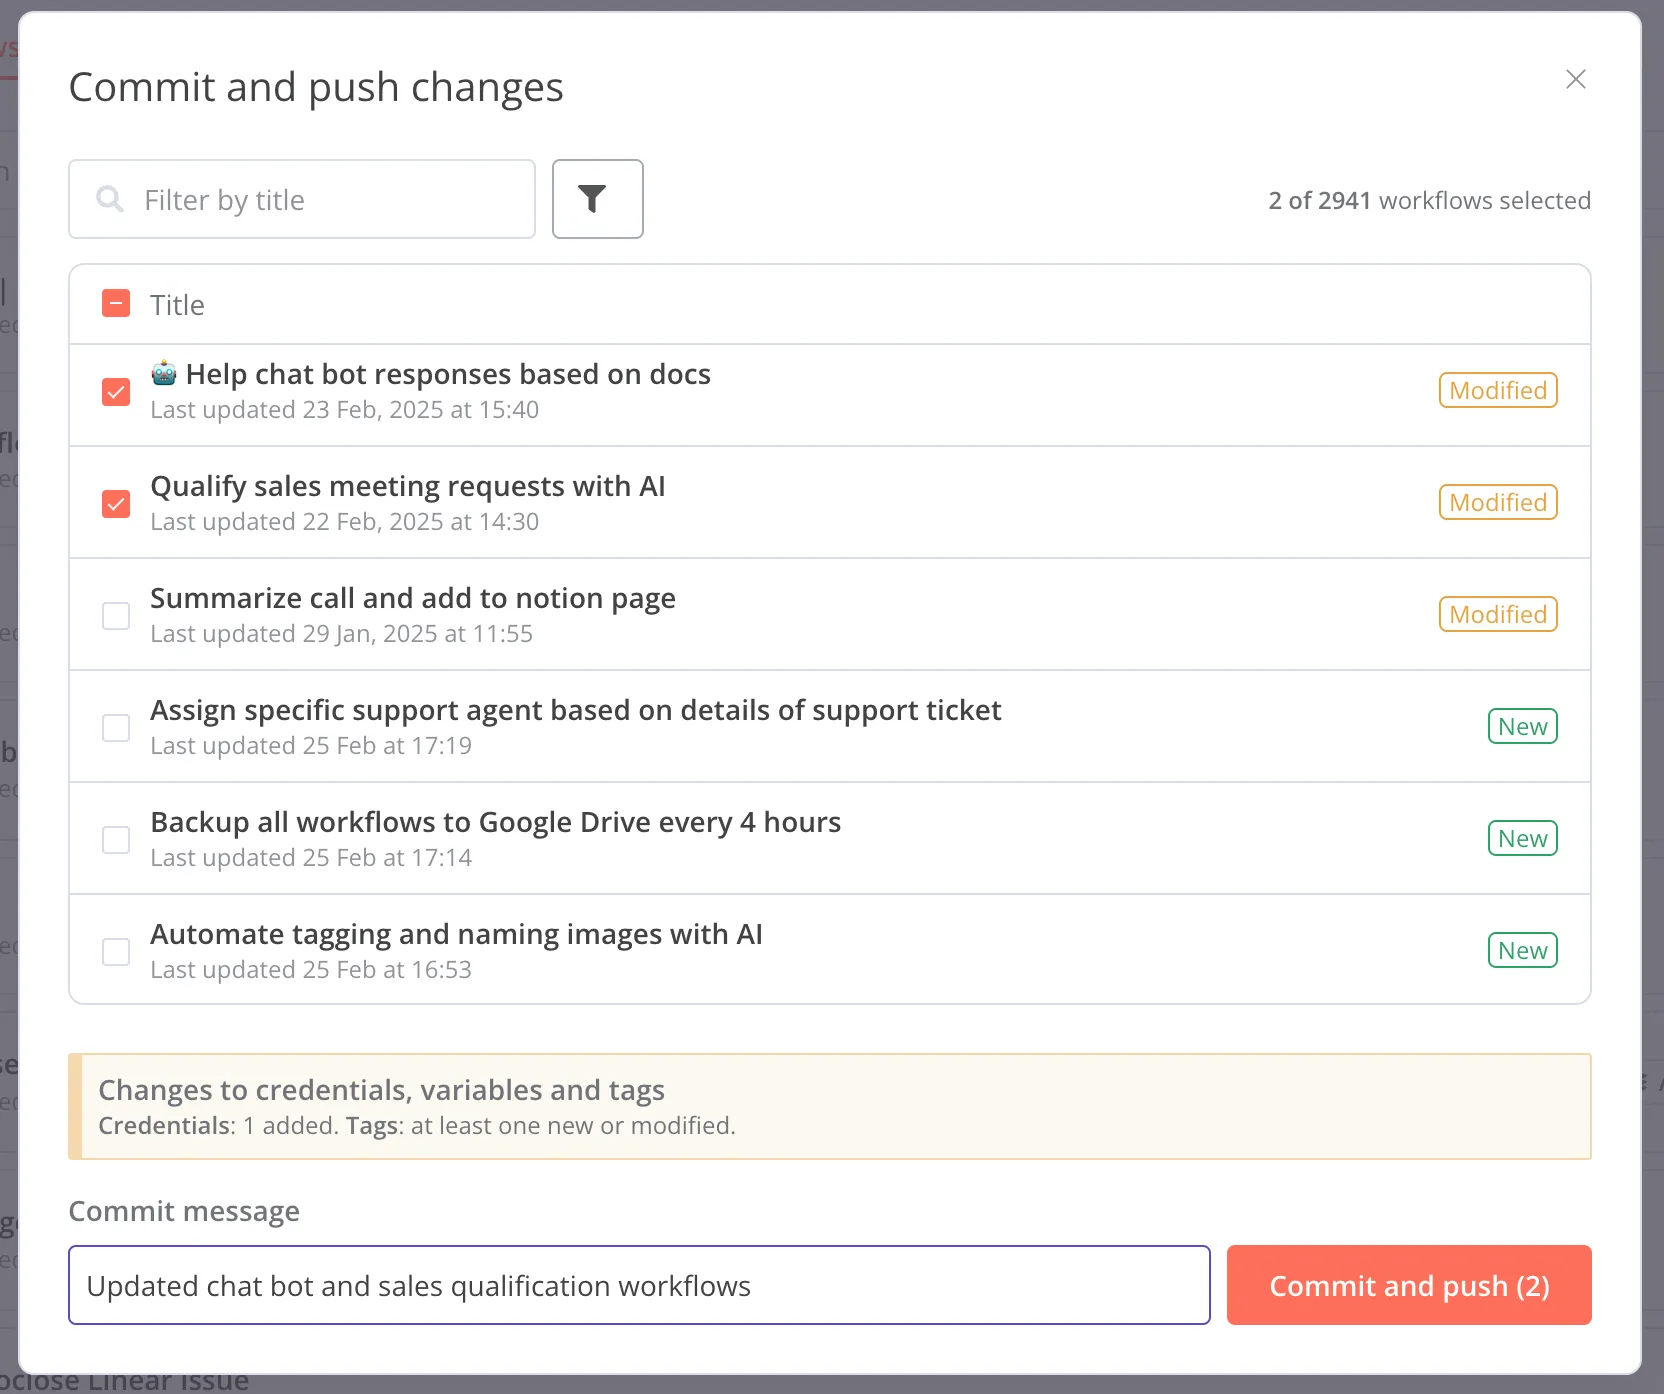The height and width of the screenshot is (1394, 1664).
Task: Click the Modified badge on chat bot workflow
Action: point(1496,390)
